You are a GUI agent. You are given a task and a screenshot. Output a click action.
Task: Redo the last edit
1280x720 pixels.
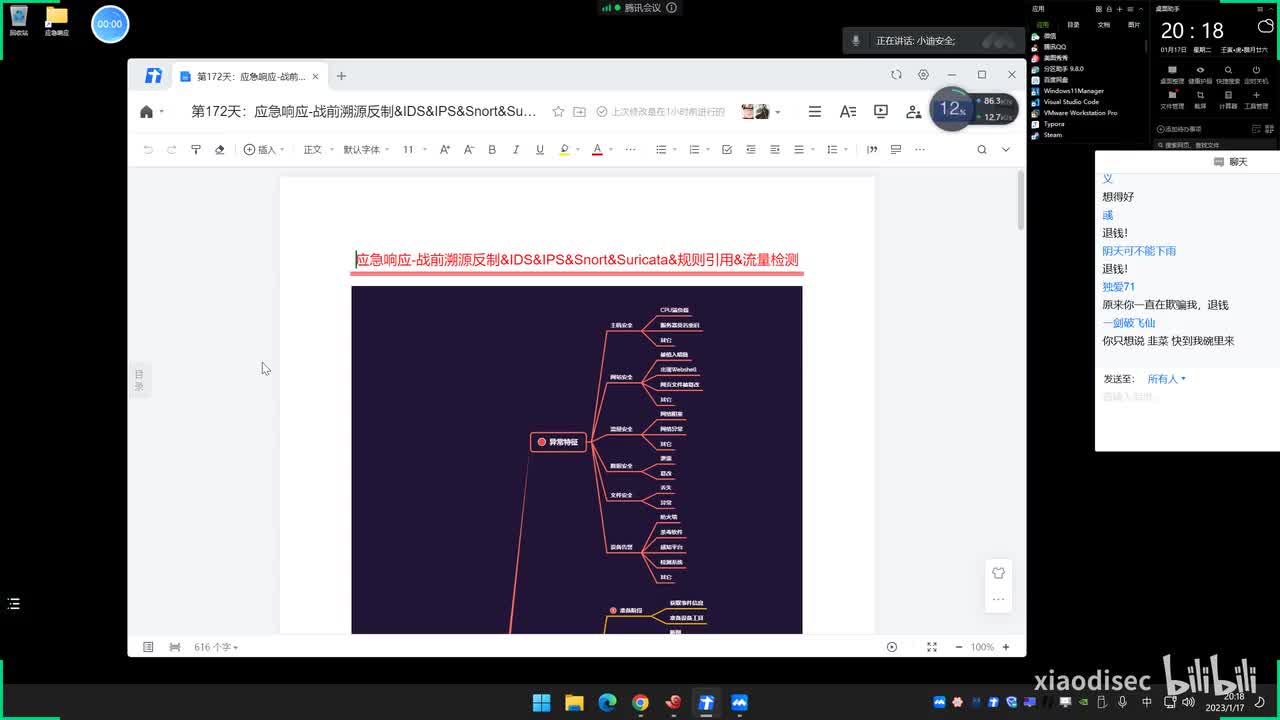point(171,150)
